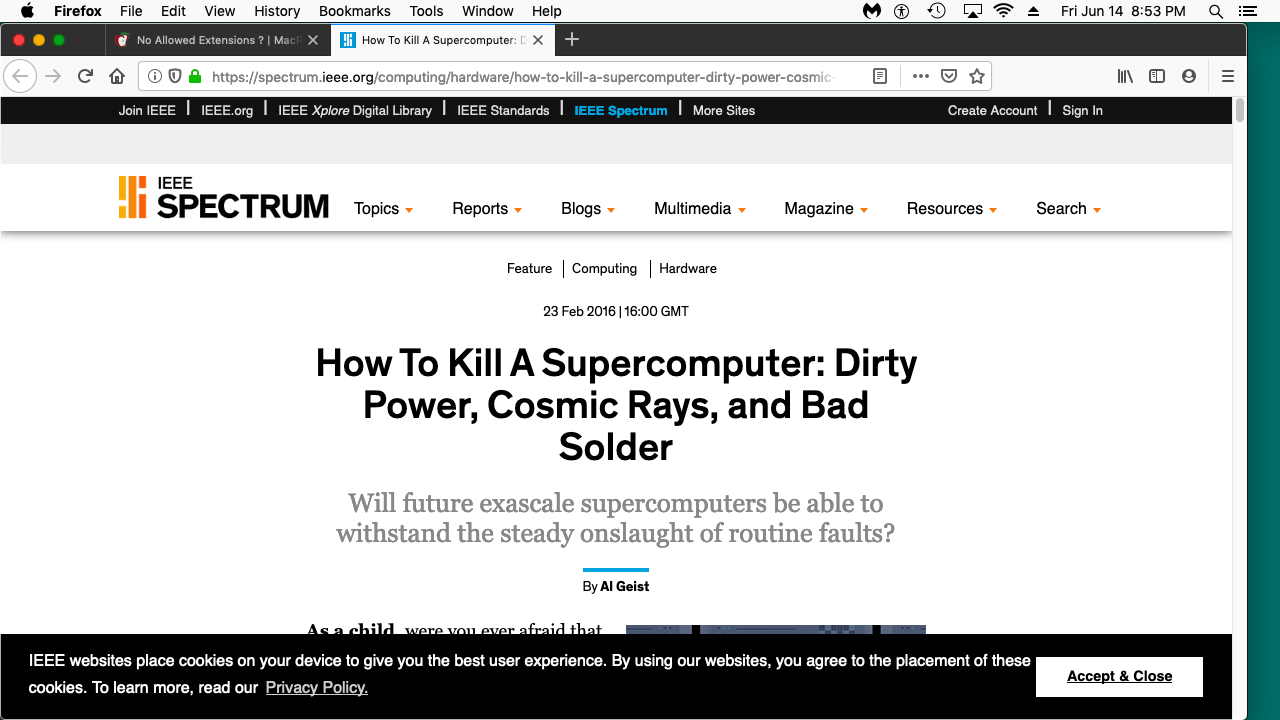Close the No Allowed Extensions tab

[313, 40]
